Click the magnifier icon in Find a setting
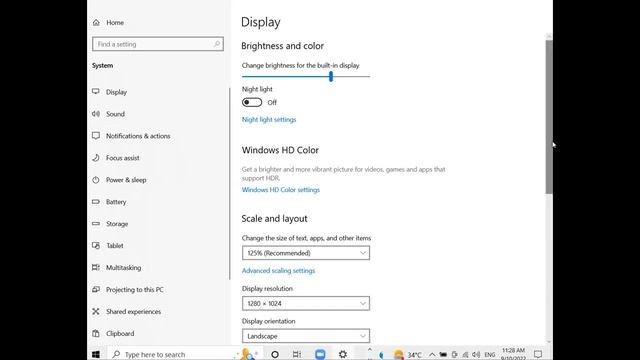640x360 pixels. tap(217, 44)
